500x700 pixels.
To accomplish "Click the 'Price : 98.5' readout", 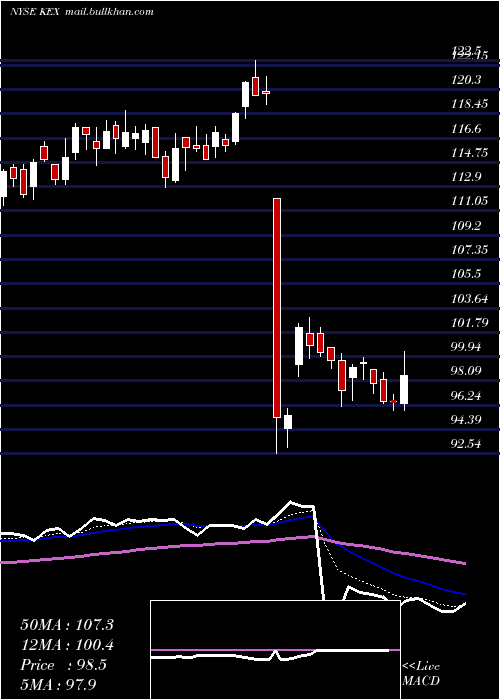I will (x=63, y=665).
